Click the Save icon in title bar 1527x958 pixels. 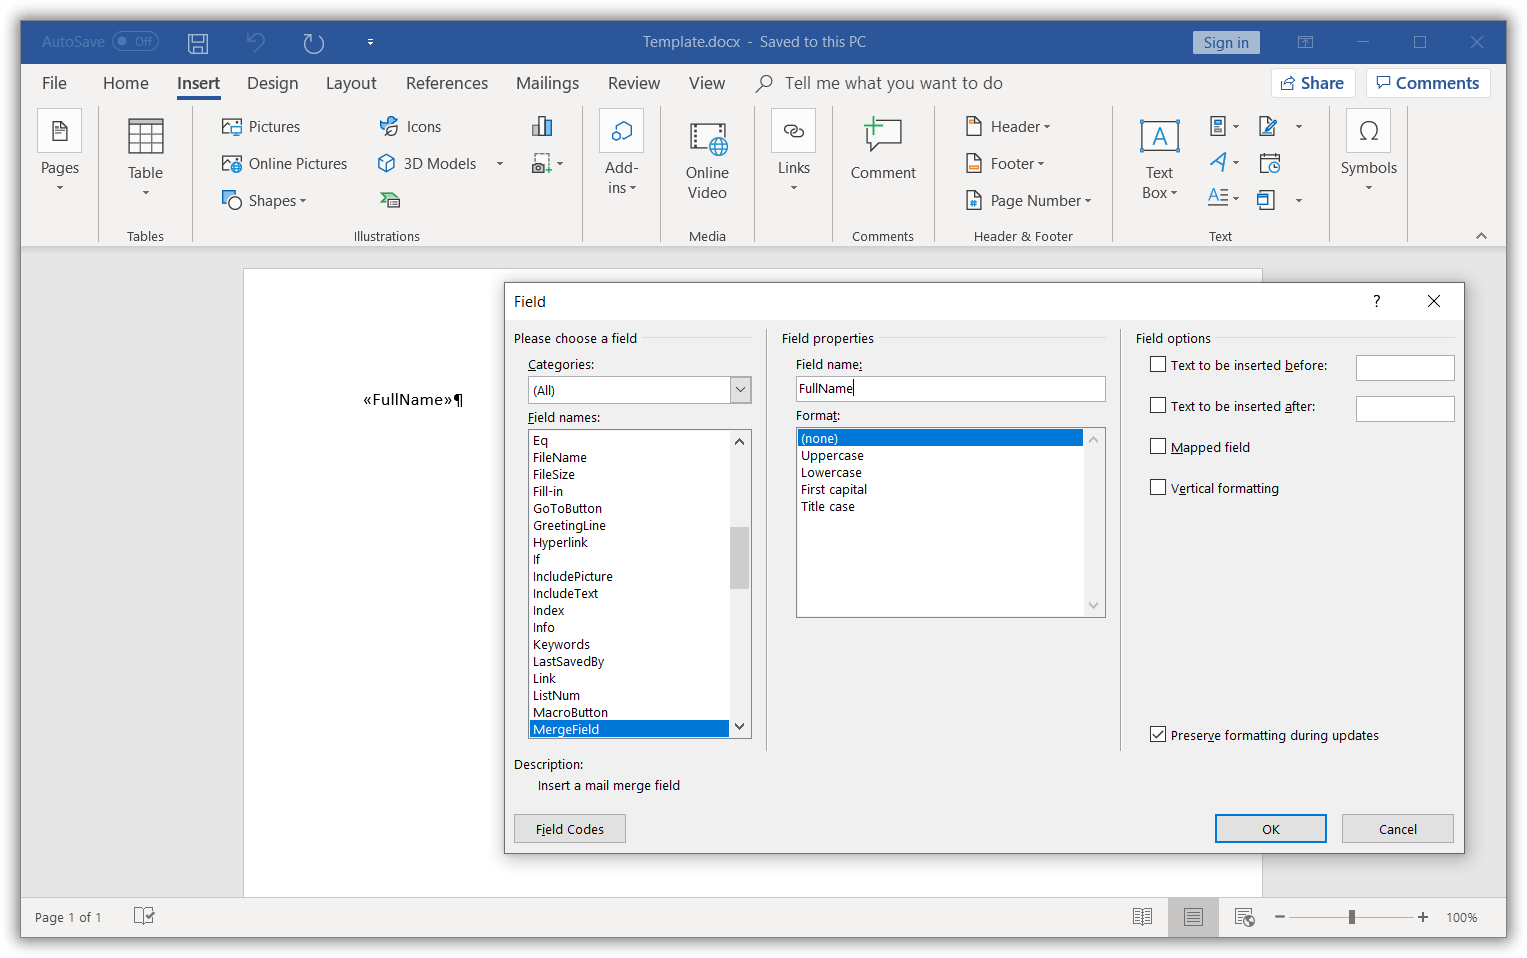198,42
